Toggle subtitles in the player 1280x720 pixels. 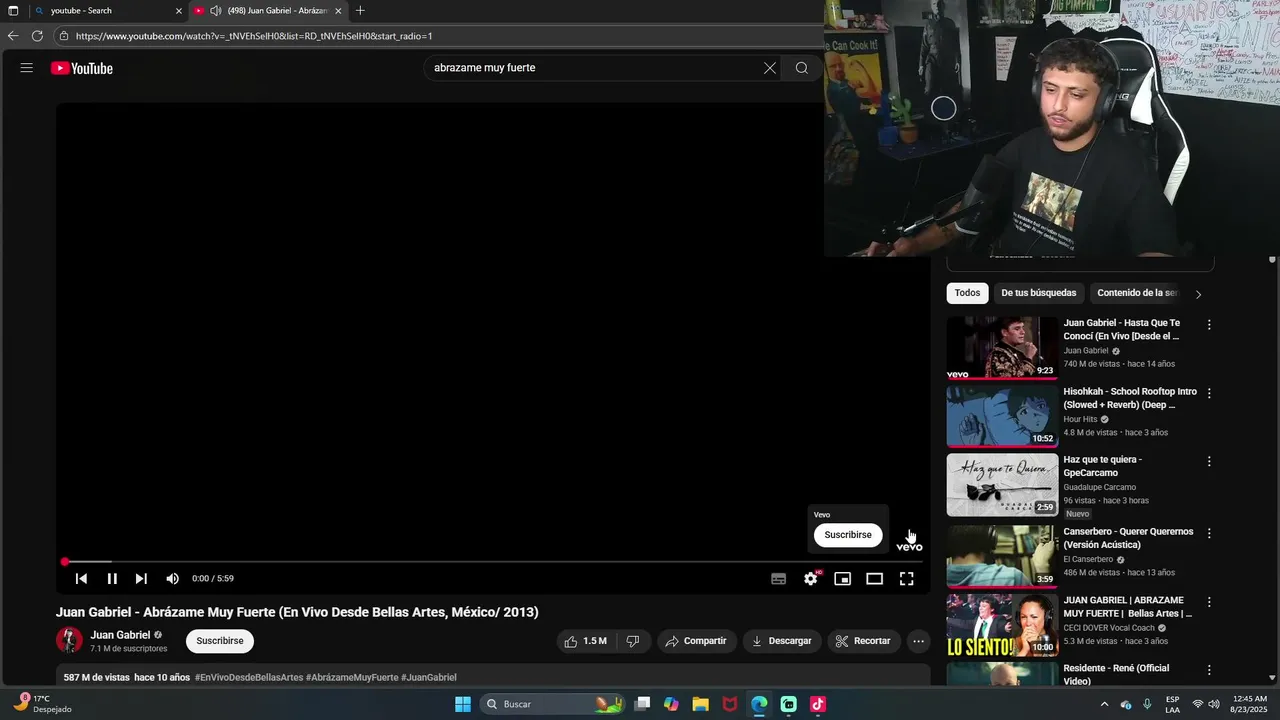pyautogui.click(x=778, y=579)
